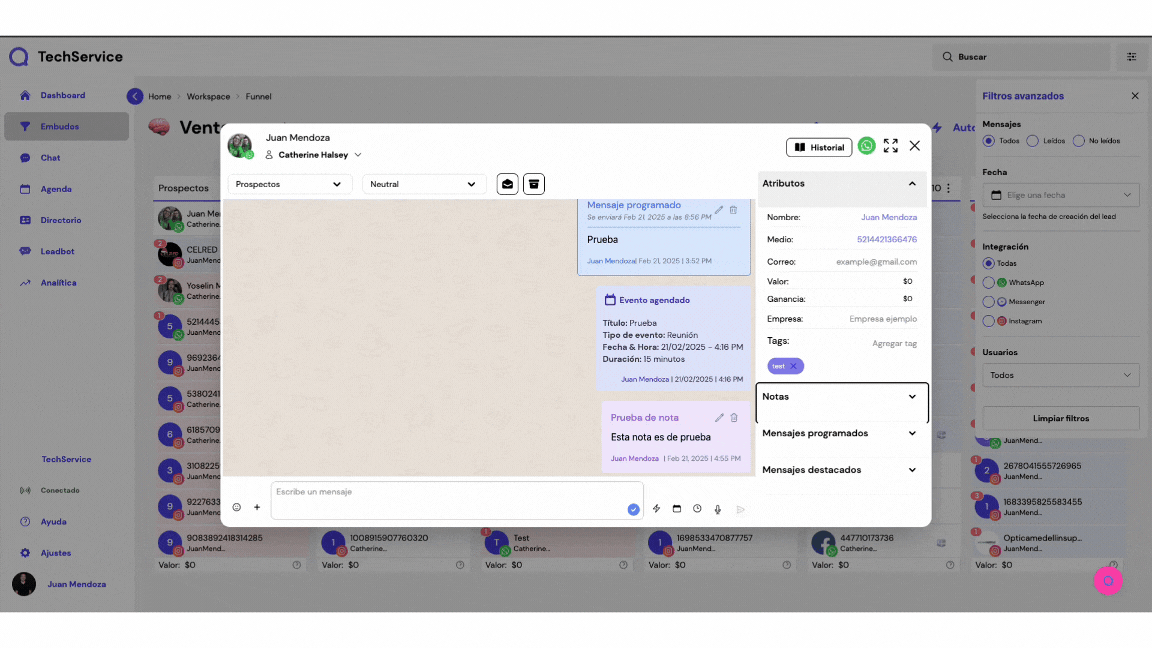
Task: Click the 'Historial' button
Action: coord(818,147)
